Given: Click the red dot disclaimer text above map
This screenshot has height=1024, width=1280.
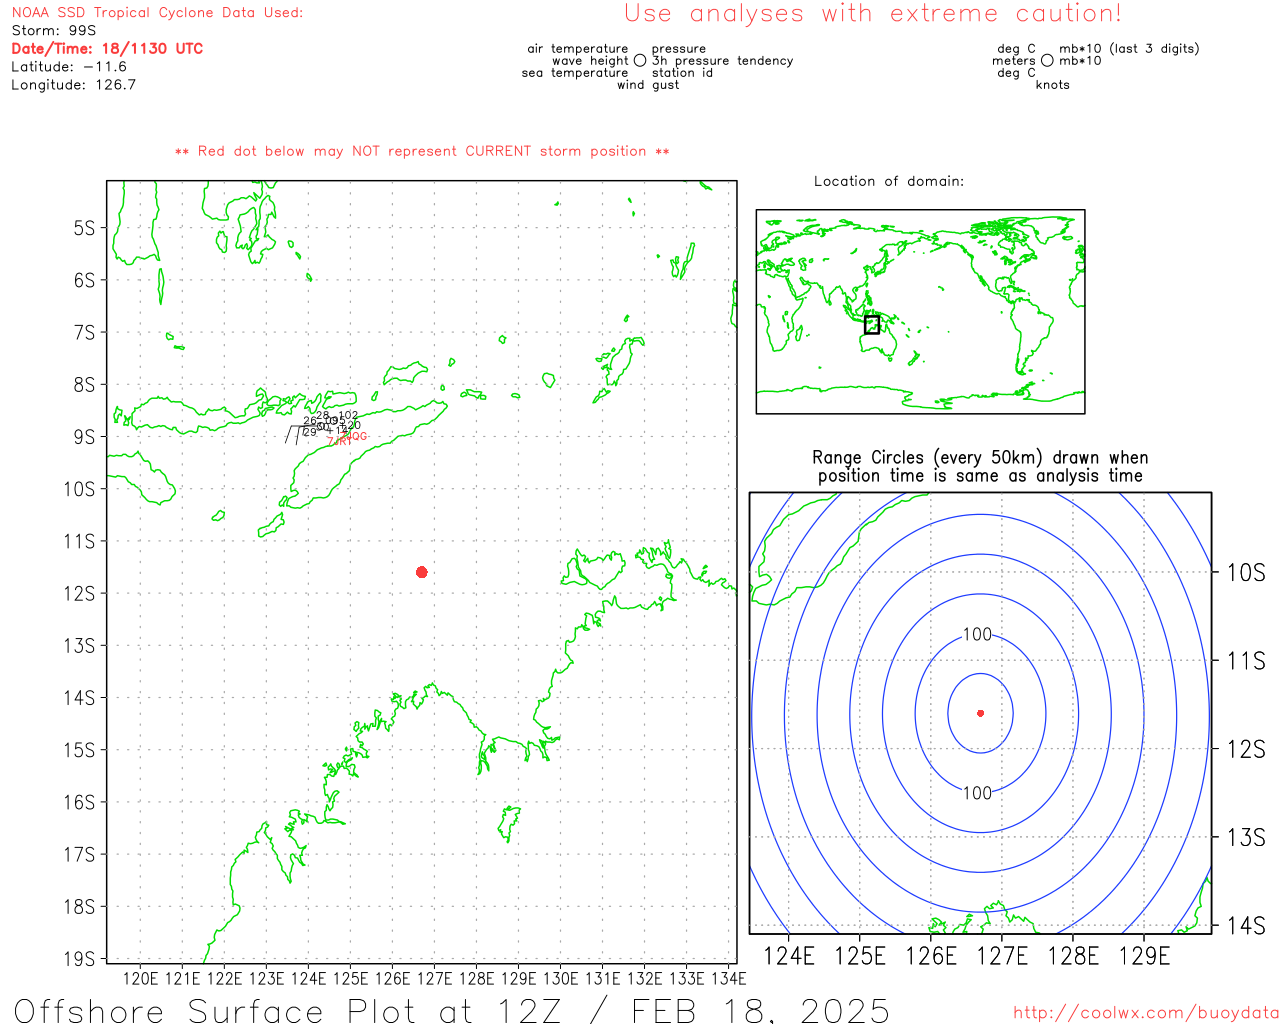Looking at the screenshot, I should pyautogui.click(x=422, y=151).
